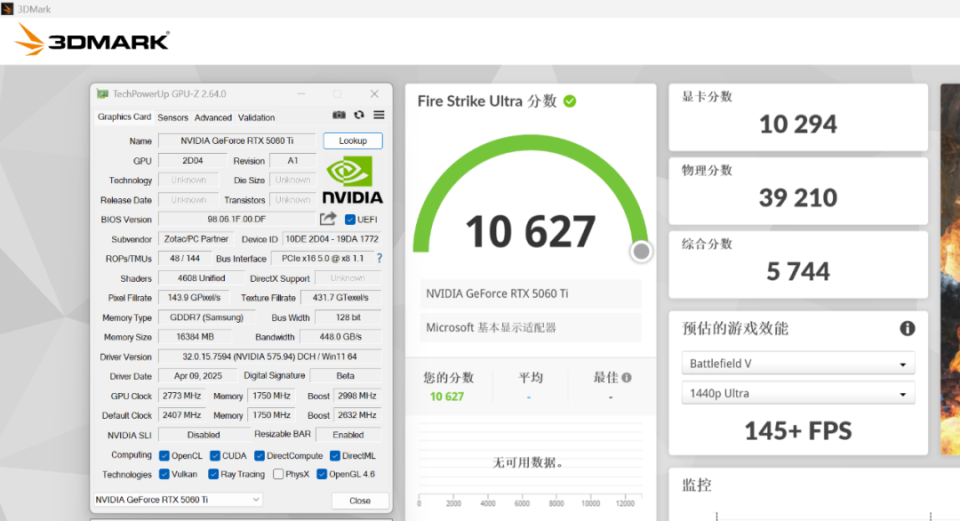Screen dimensions: 960x521
Task: Click the main score 10 627
Action: [x=530, y=231]
